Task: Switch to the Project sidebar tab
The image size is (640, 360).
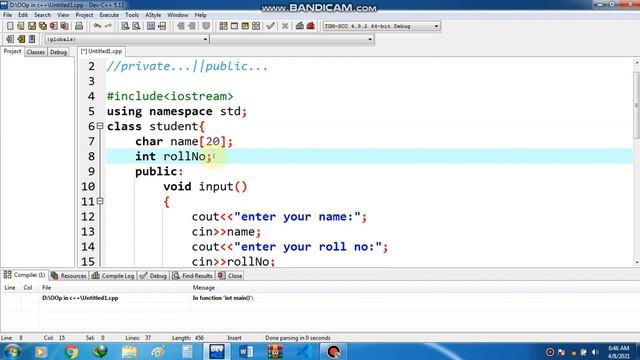Action: point(12,51)
